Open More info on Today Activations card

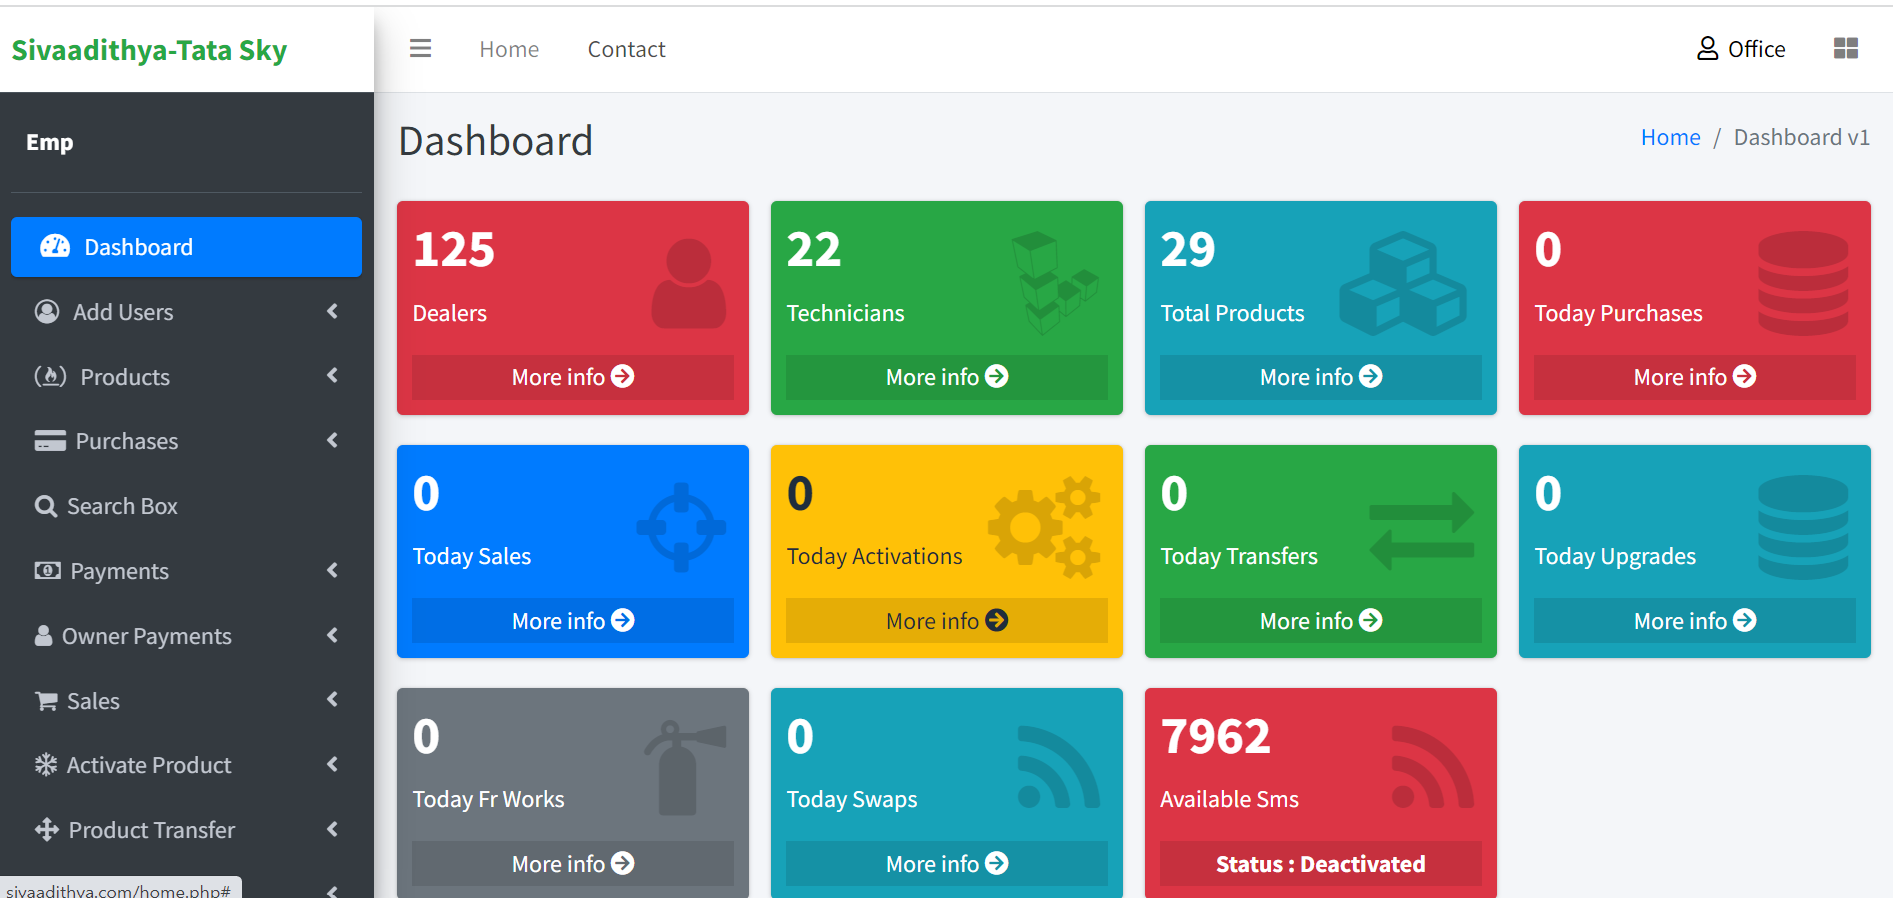point(946,621)
